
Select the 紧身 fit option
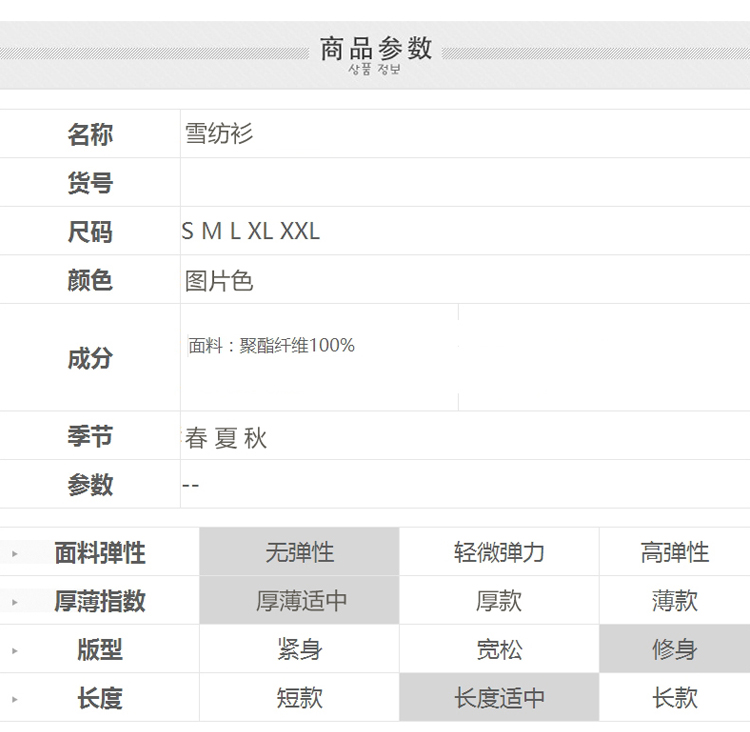point(299,649)
